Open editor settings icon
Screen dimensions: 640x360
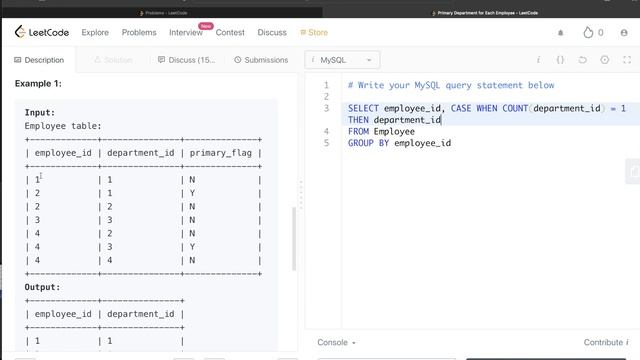tap(604, 60)
